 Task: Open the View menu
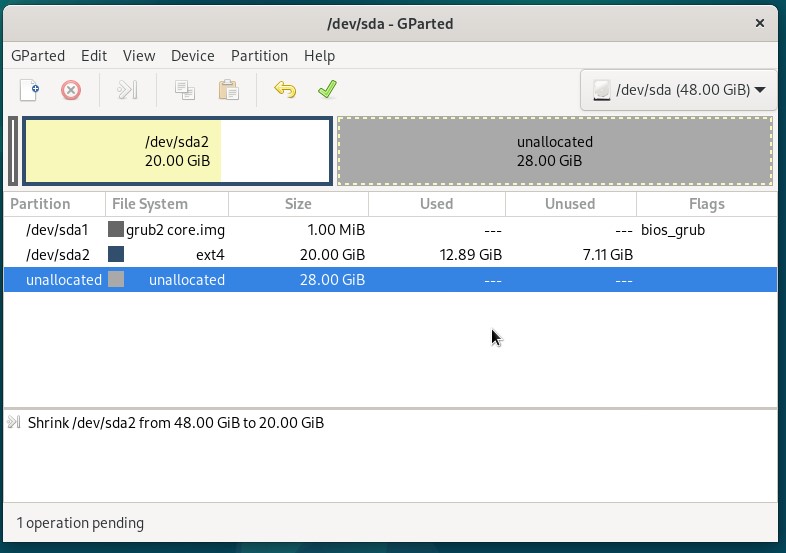[139, 56]
